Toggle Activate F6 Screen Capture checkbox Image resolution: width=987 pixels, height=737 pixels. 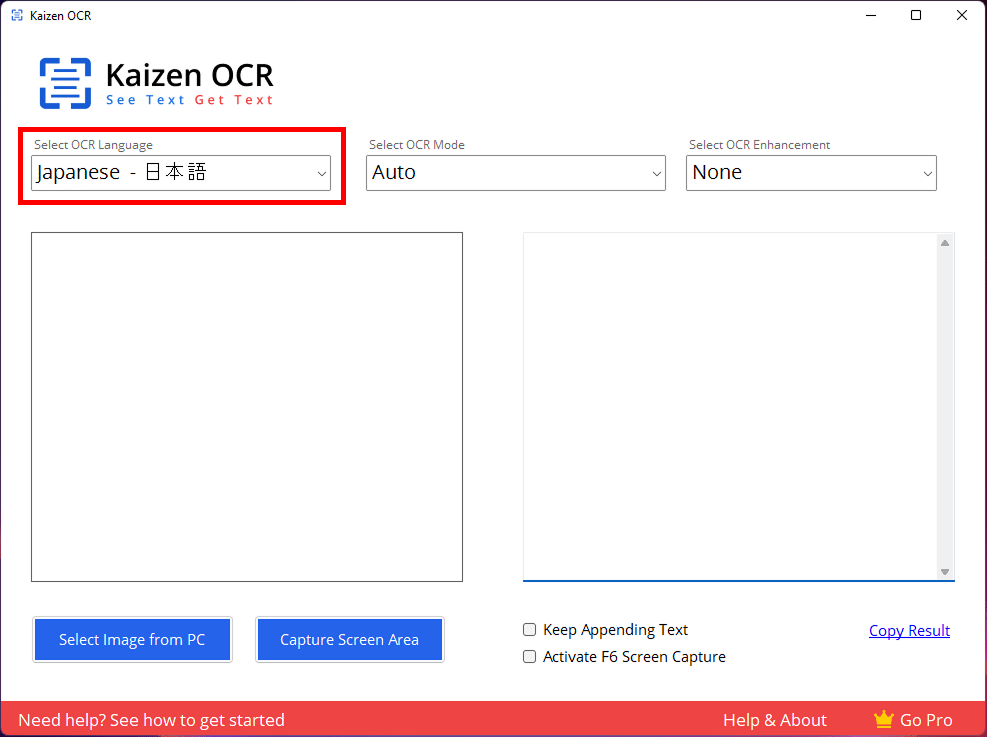click(530, 657)
